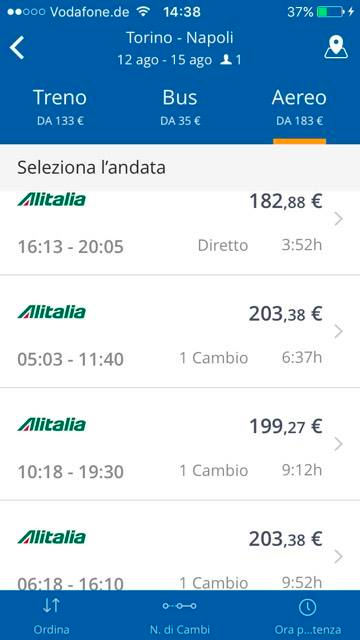Edit the 12 ago - 15 ago dates
The height and width of the screenshot is (640, 360).
[165, 60]
